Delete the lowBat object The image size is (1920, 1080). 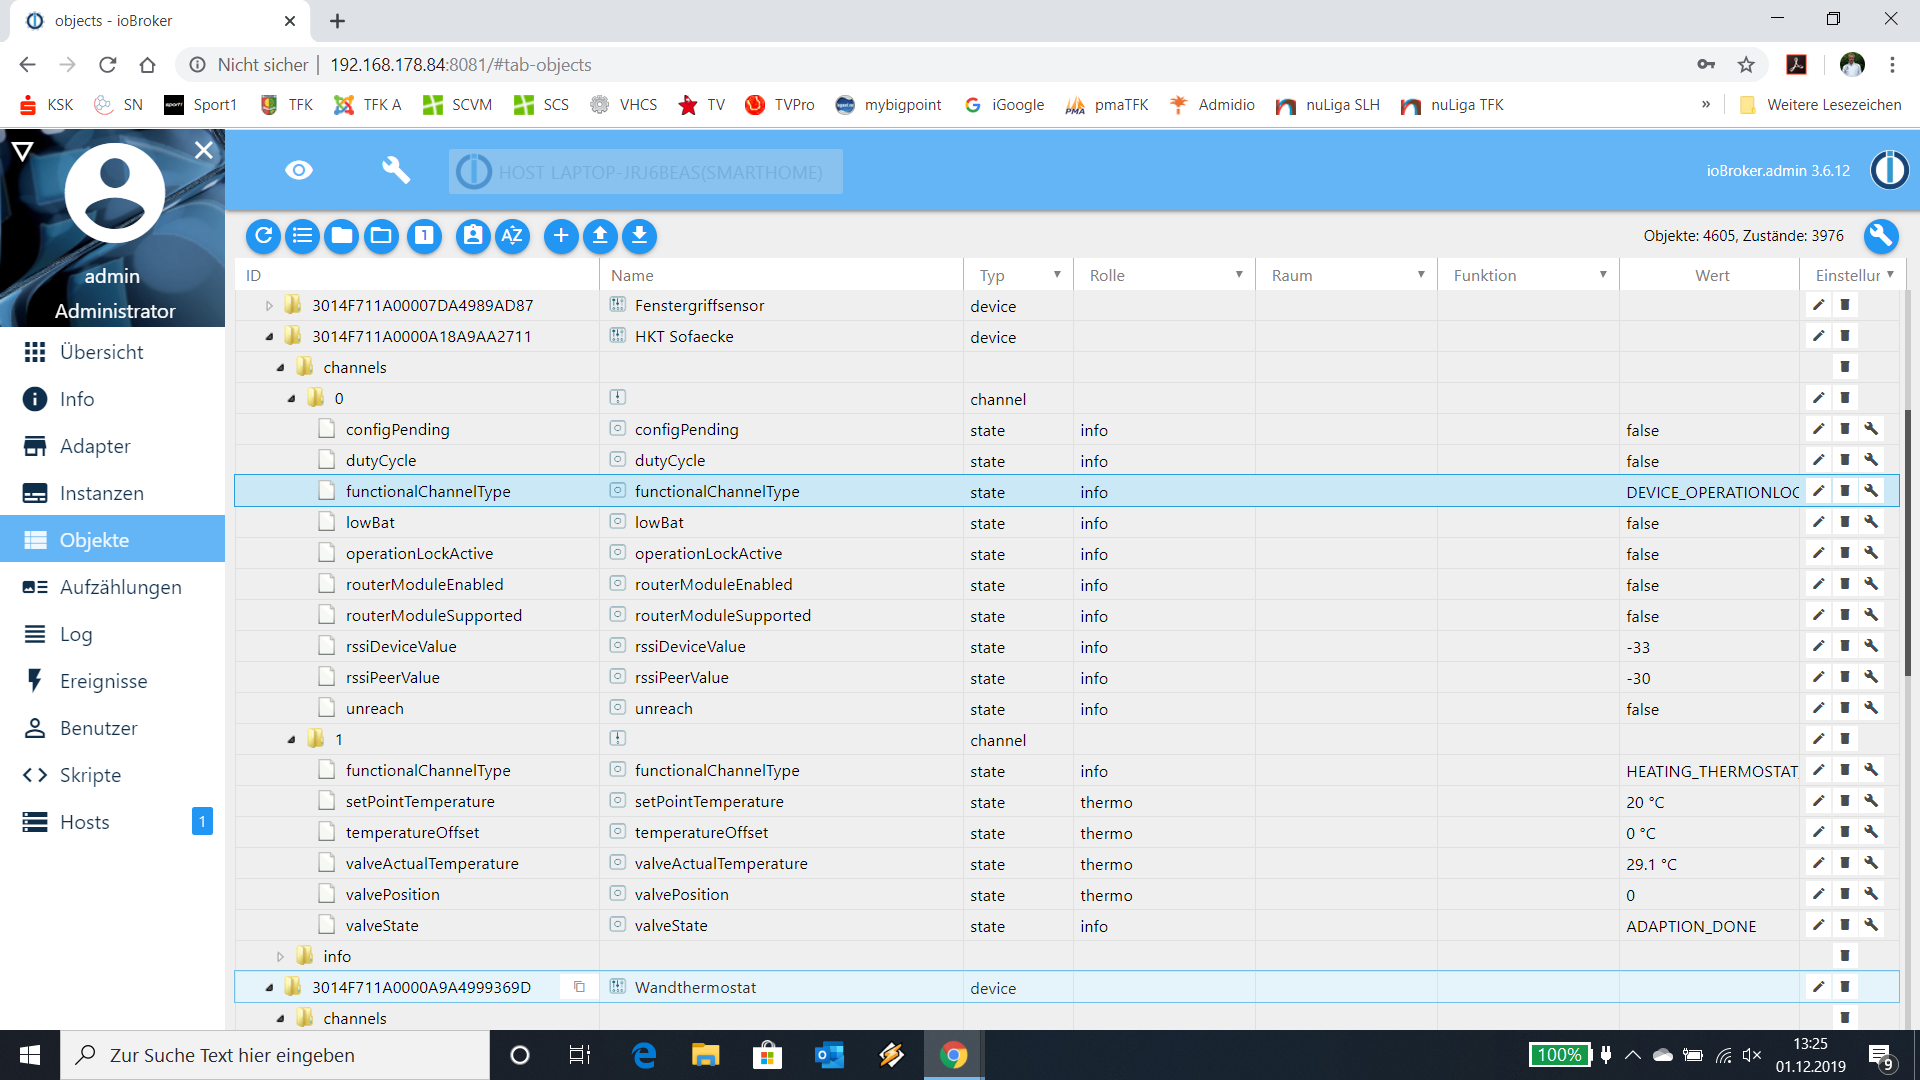point(1845,522)
